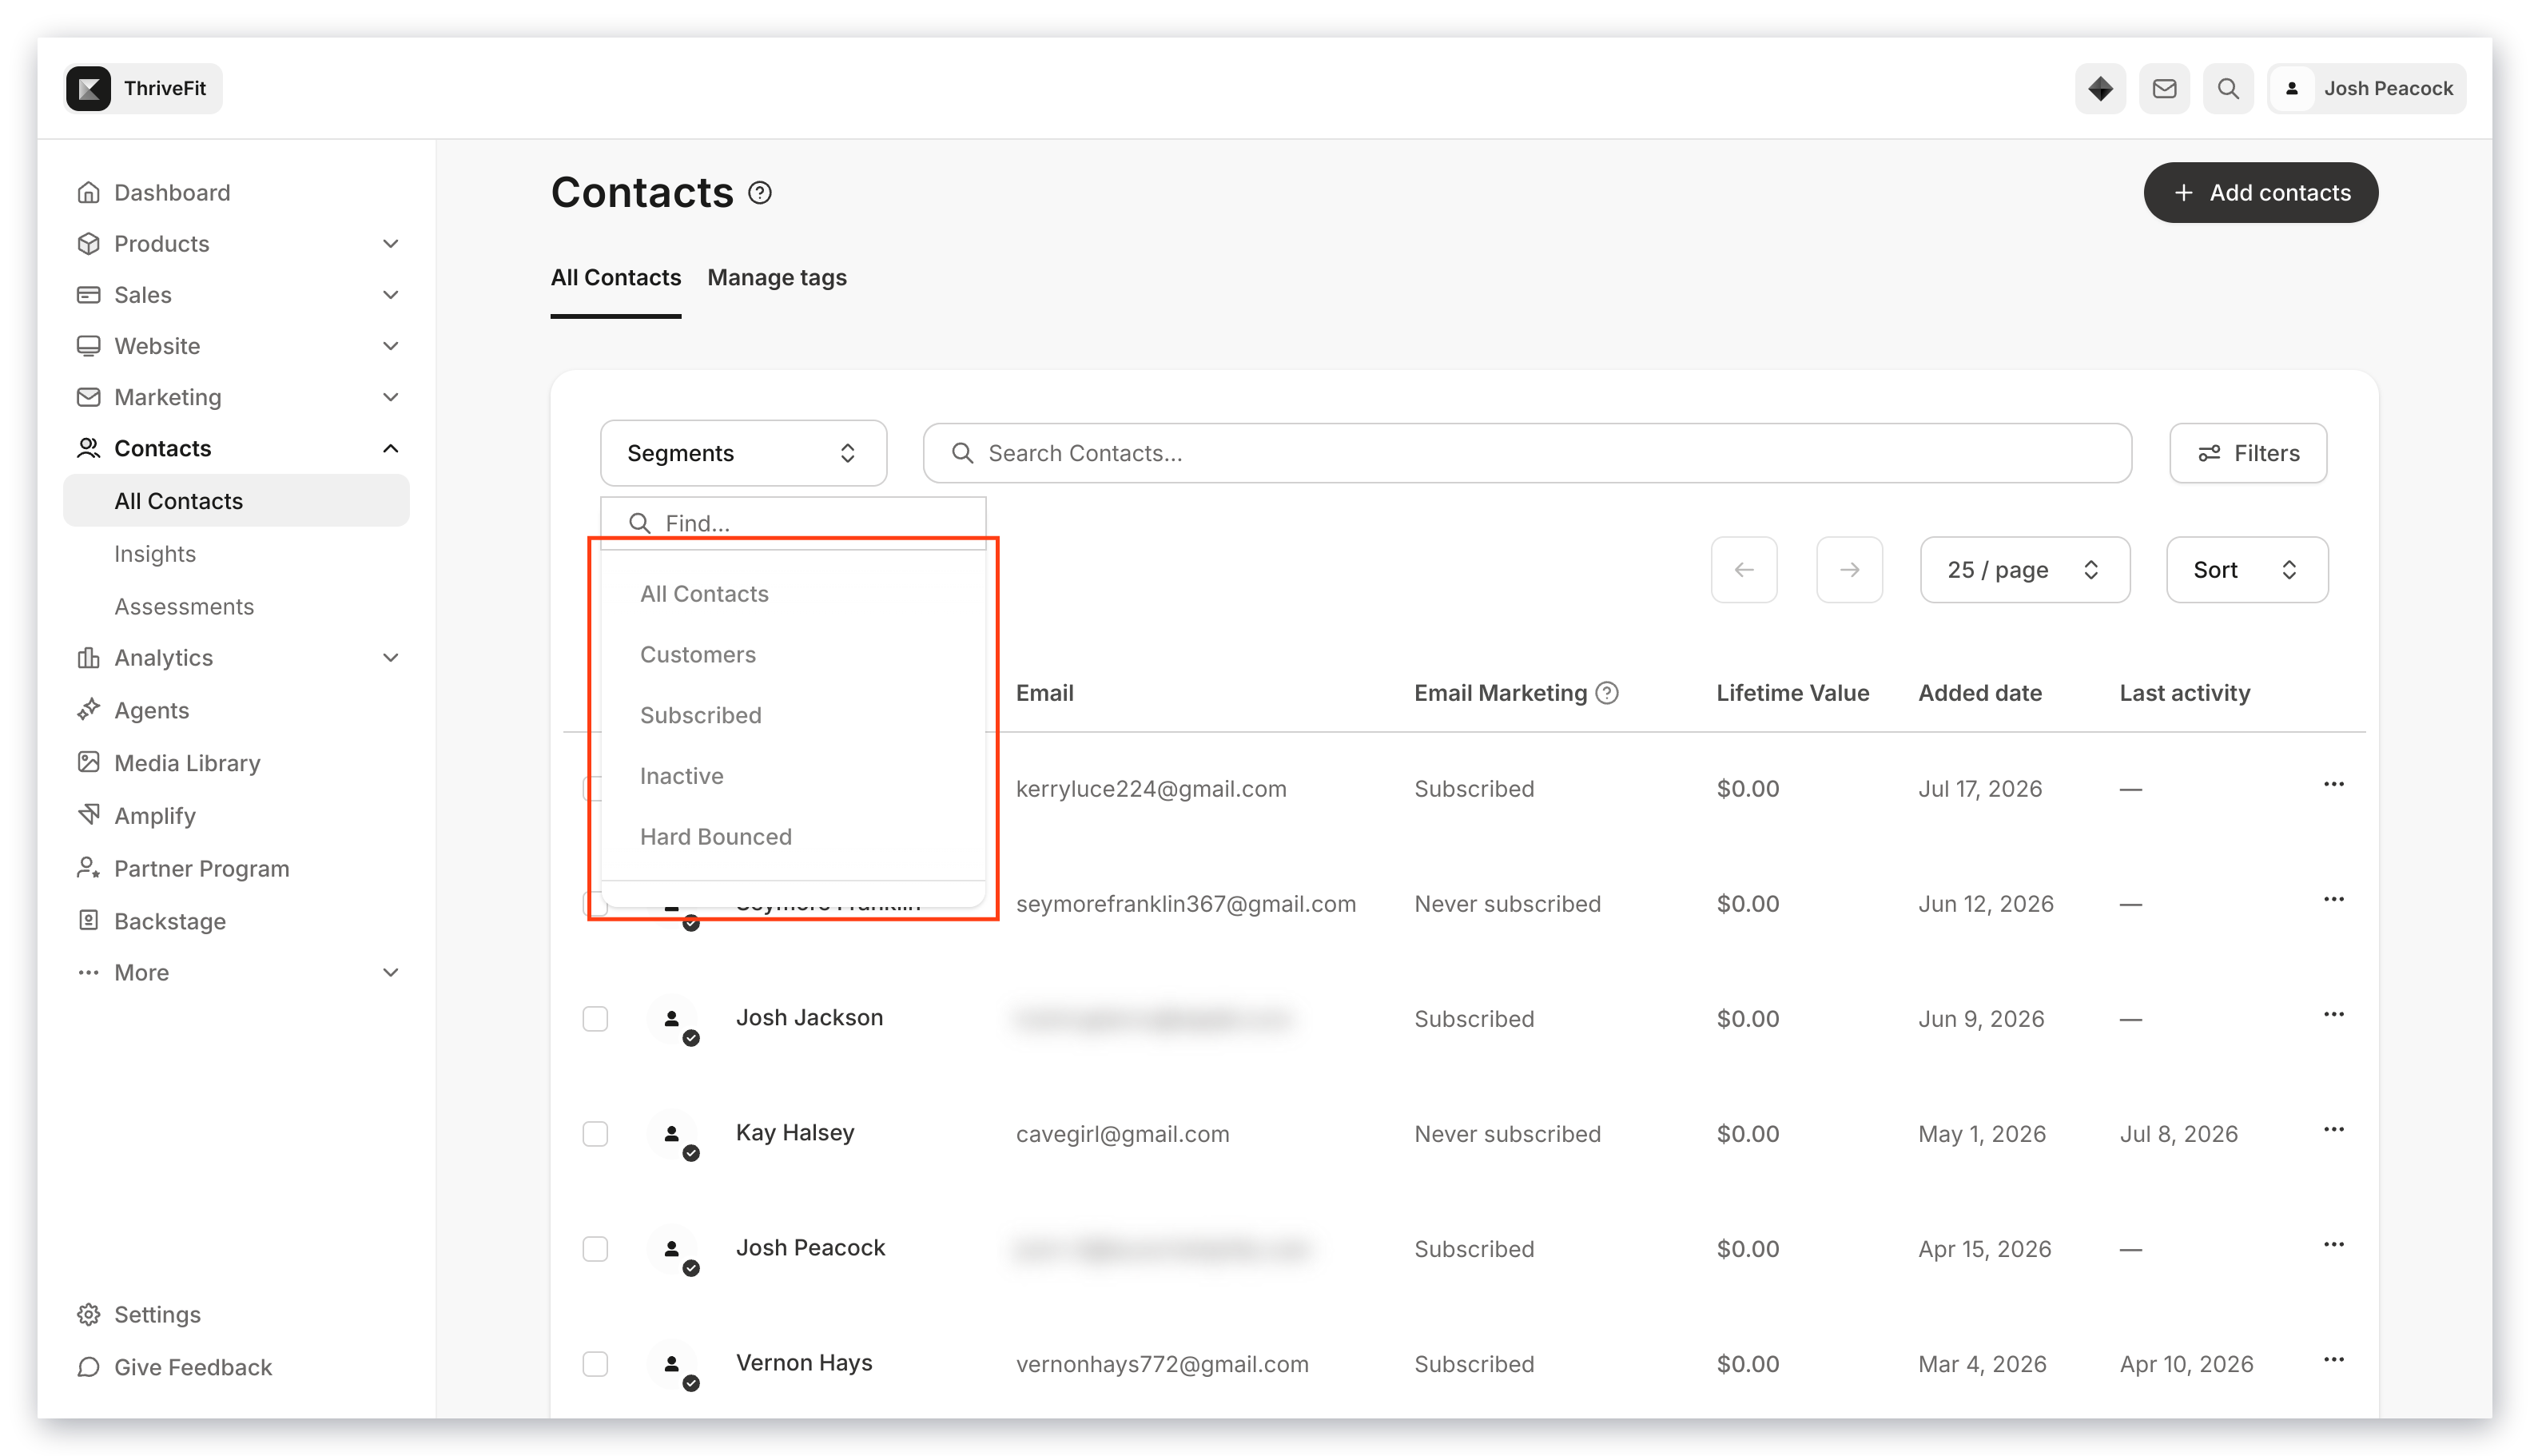Open three-dot menu for Josh Jackson

(x=2334, y=1015)
